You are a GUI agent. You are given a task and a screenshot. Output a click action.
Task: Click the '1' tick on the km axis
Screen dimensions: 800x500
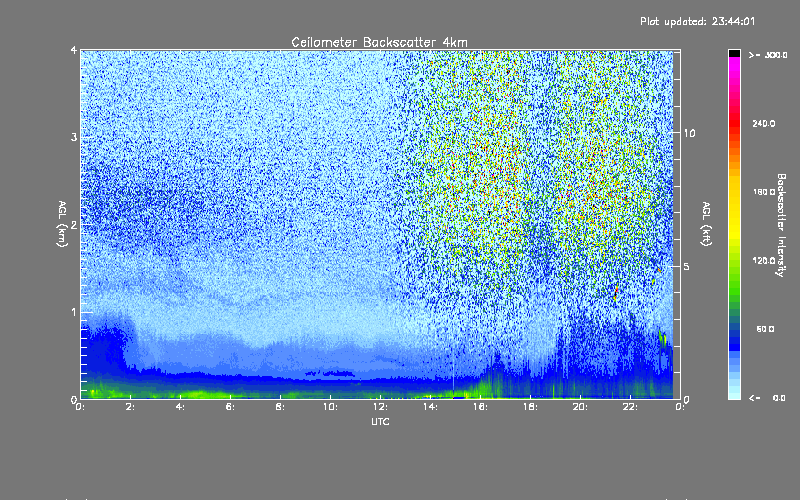[x=74, y=312]
